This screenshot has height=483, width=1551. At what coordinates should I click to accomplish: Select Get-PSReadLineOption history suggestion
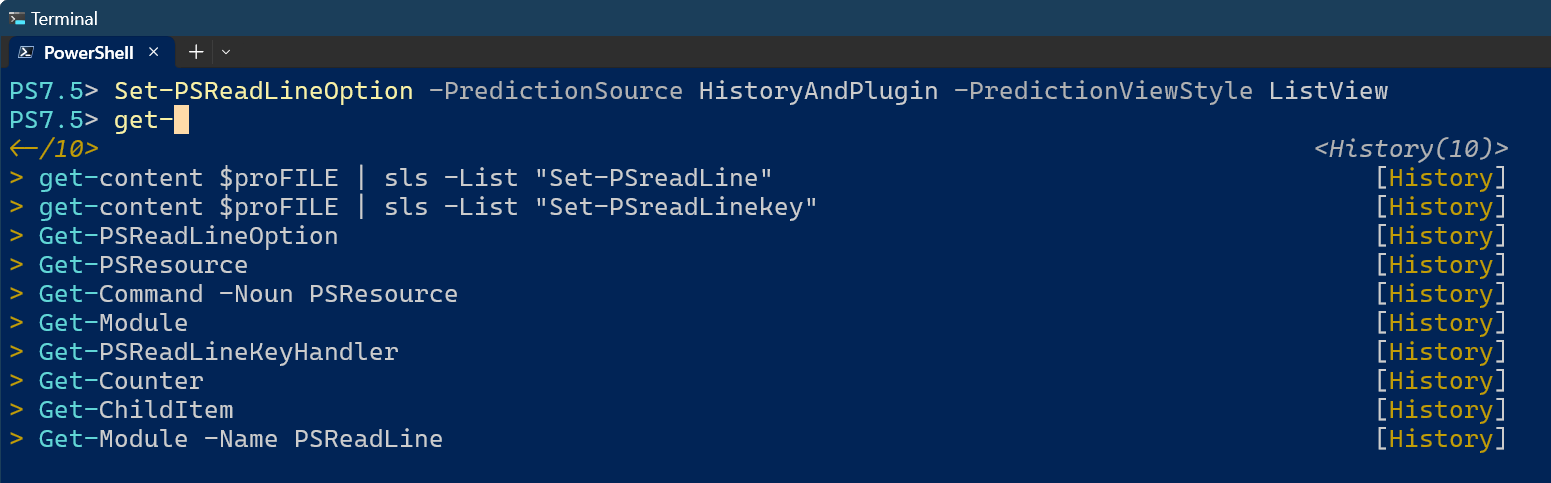click(x=188, y=236)
